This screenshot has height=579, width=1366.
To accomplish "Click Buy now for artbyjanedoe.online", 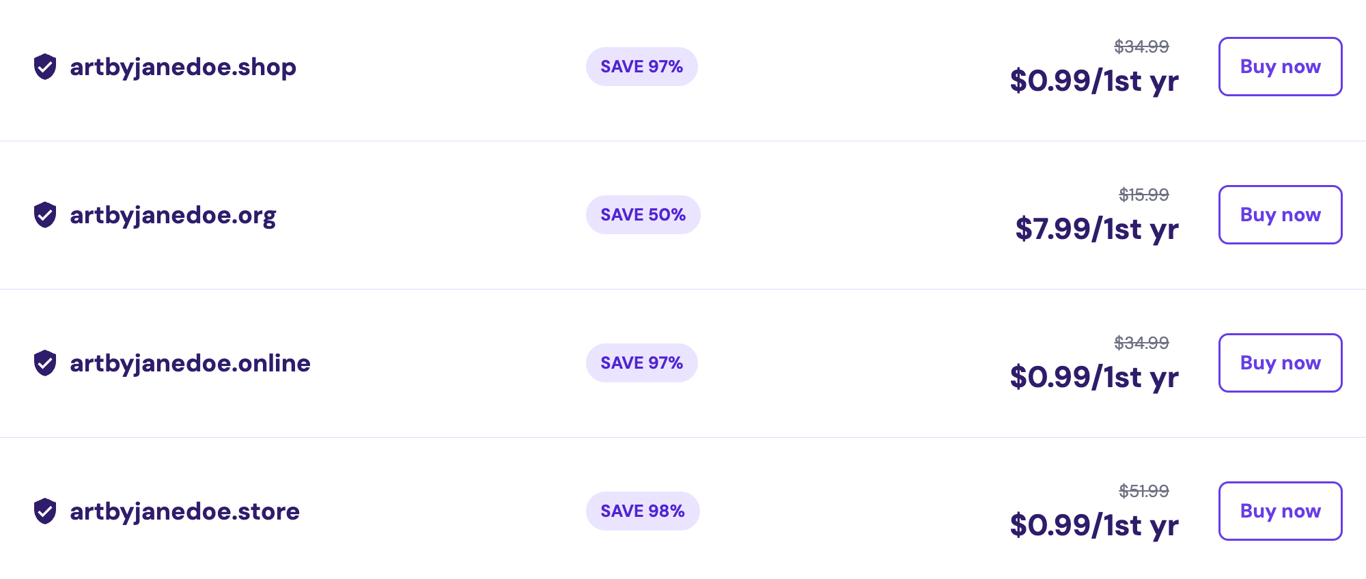I will 1280,362.
